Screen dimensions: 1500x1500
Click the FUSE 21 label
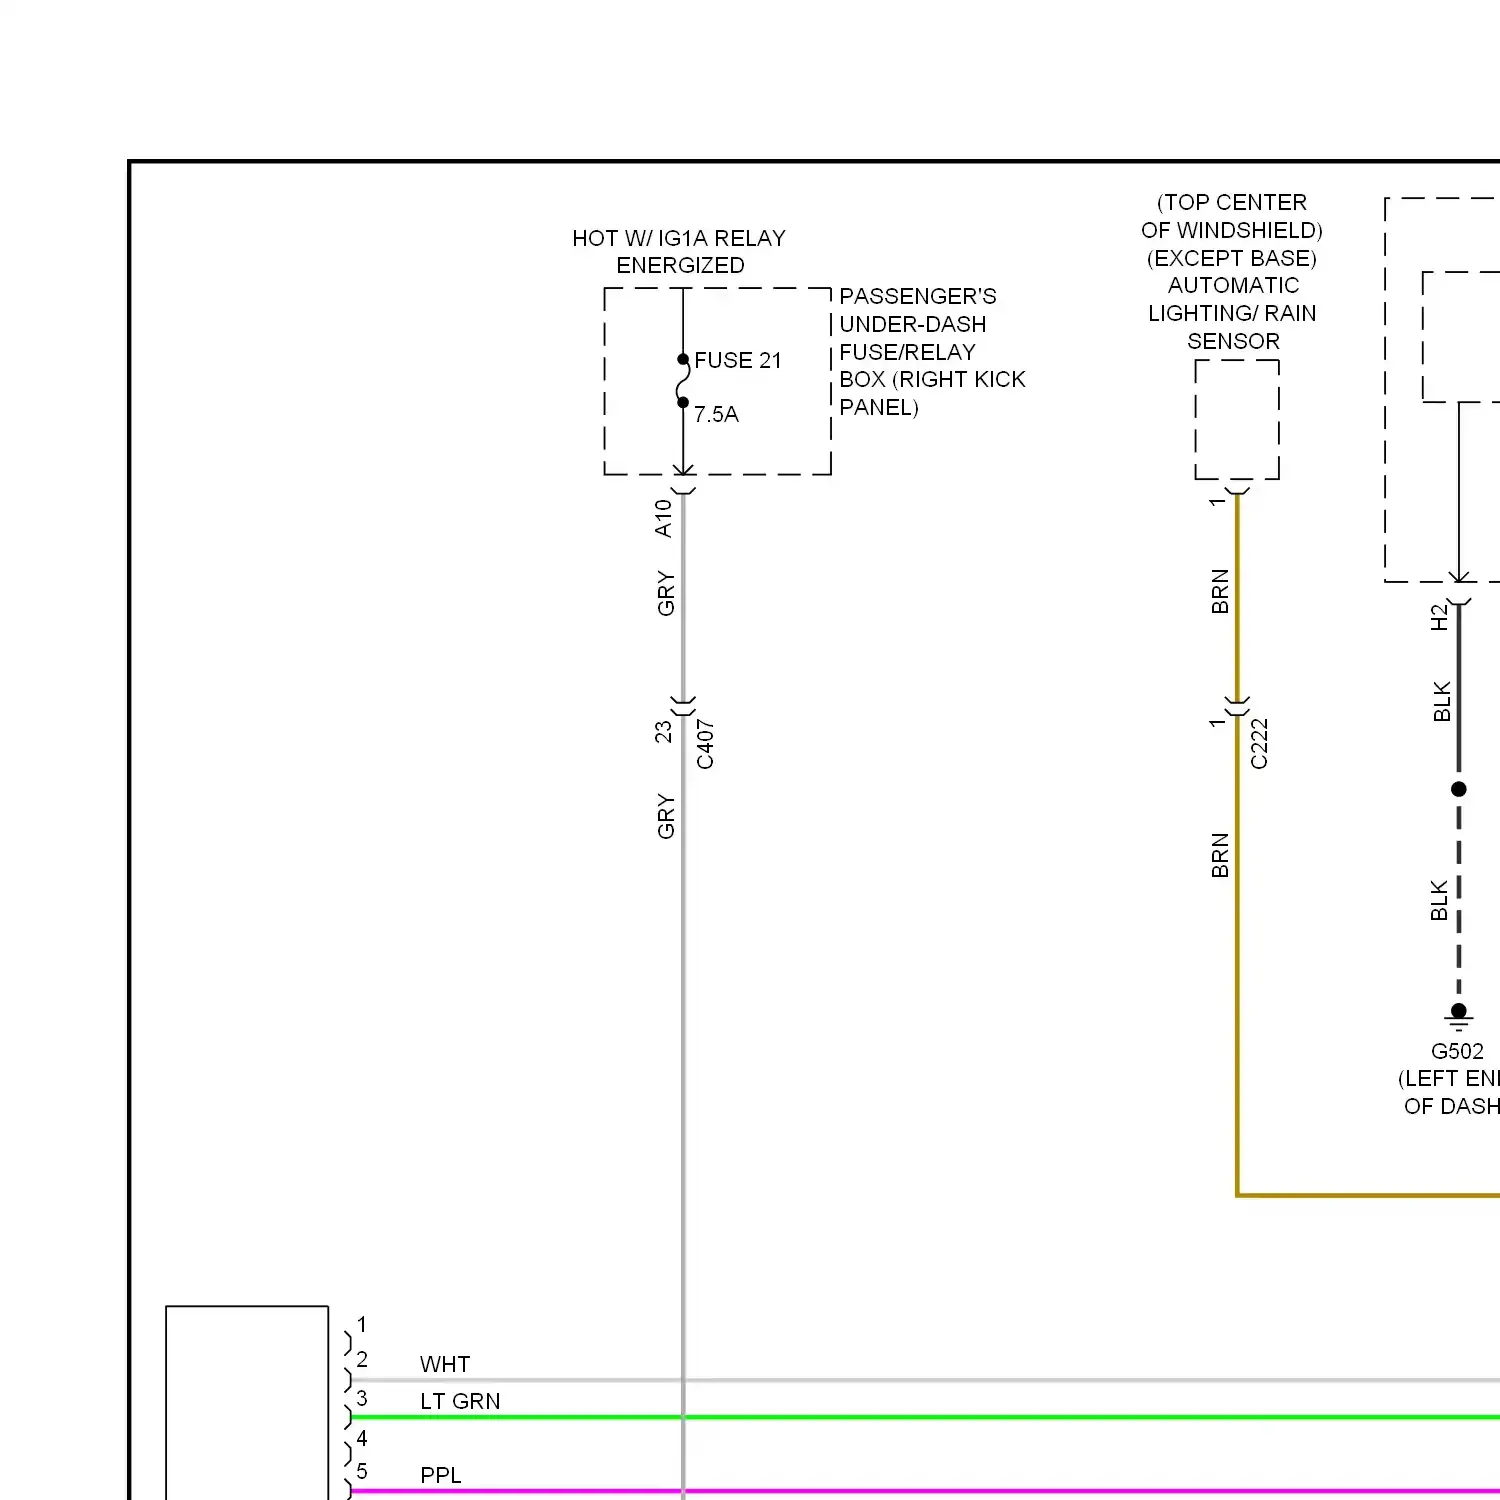(738, 361)
